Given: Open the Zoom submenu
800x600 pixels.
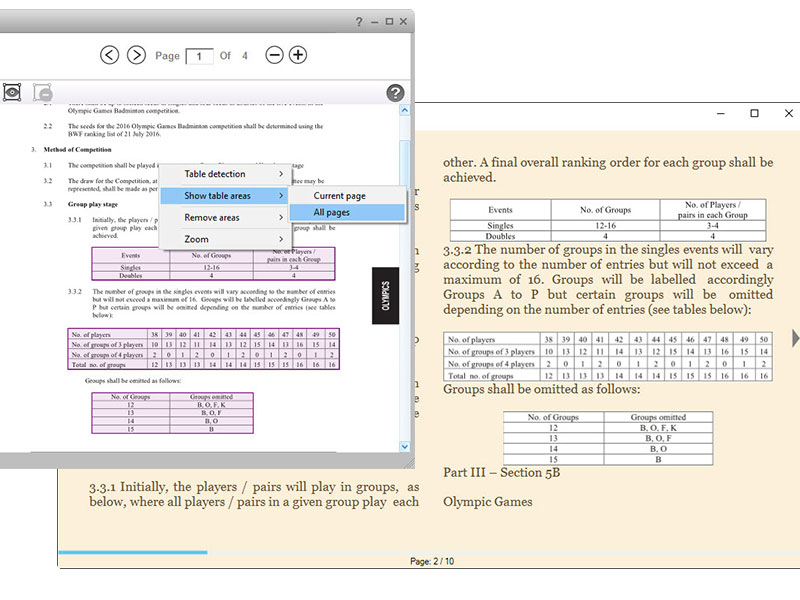Looking at the screenshot, I should coord(224,239).
